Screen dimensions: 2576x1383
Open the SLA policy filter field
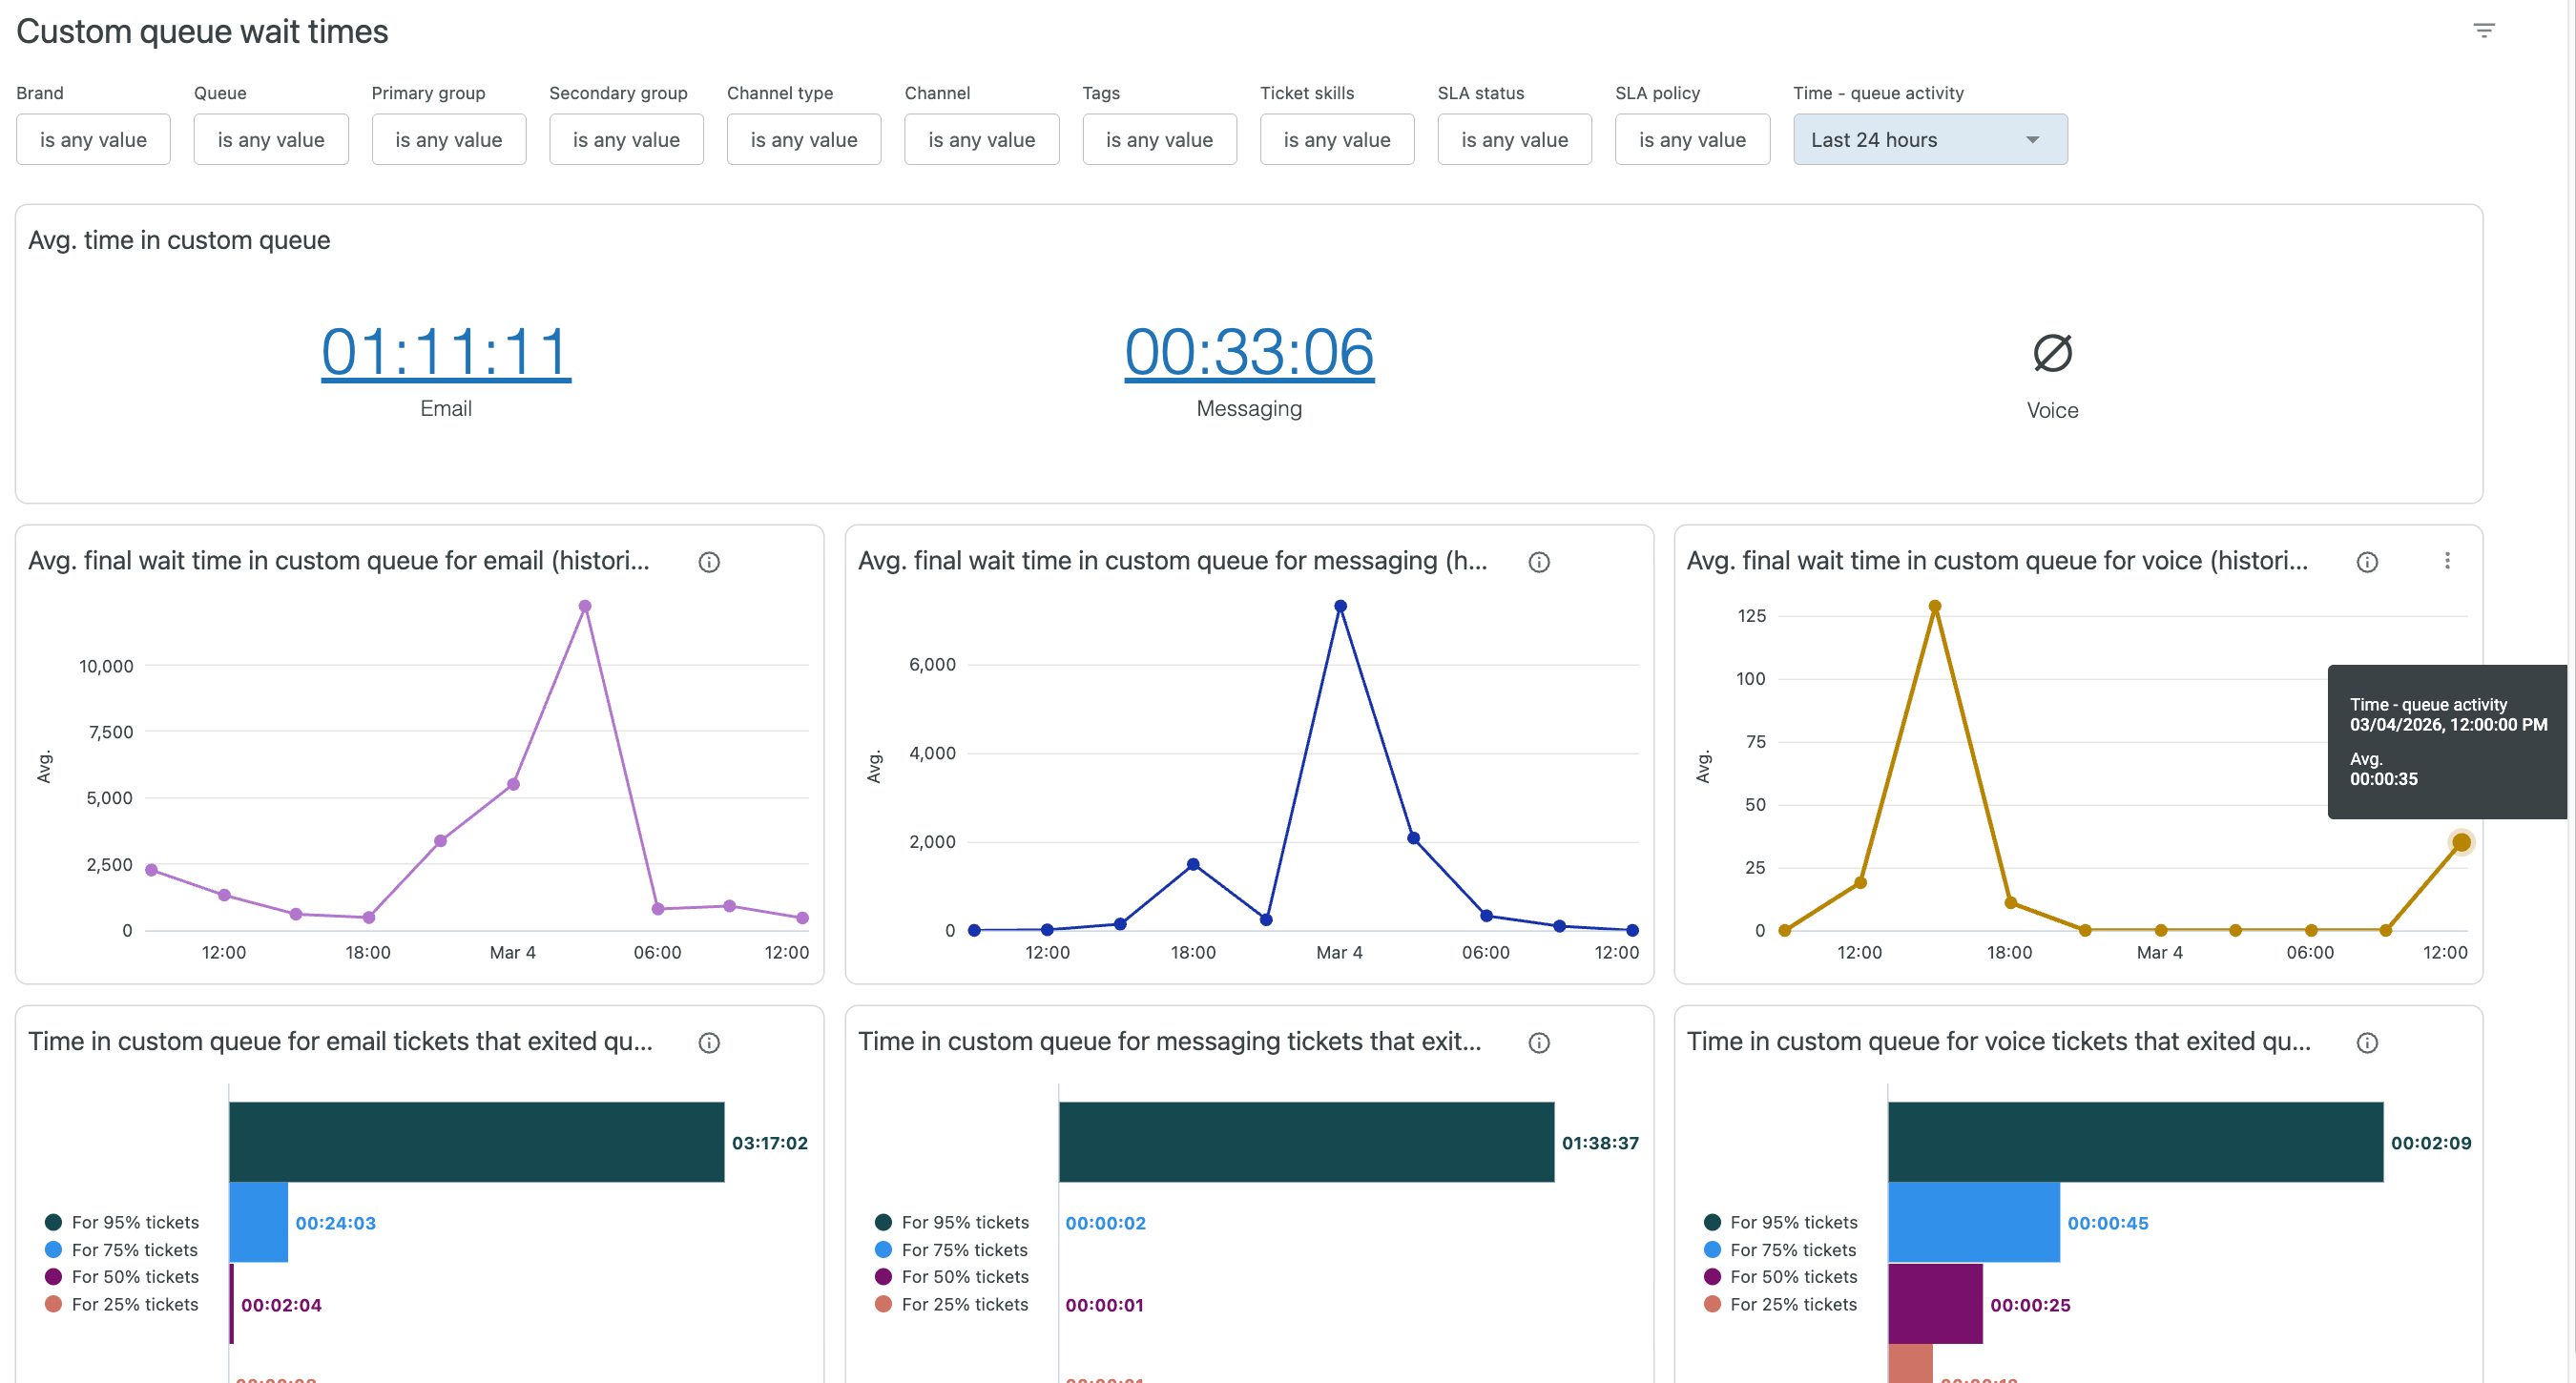[1692, 140]
